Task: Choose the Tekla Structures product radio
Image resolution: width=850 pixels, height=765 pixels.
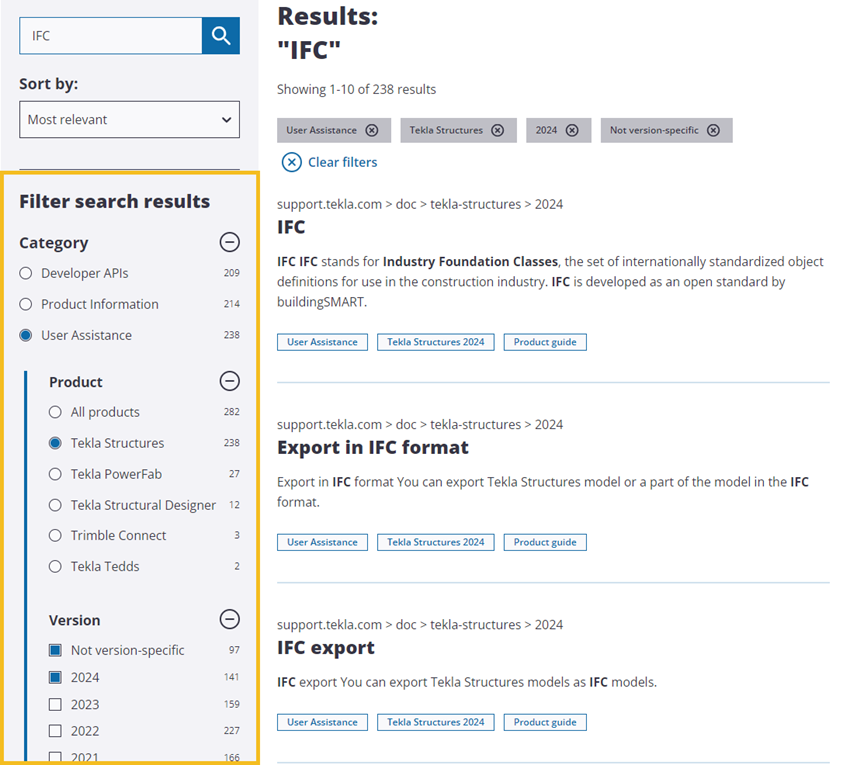Action: [55, 443]
